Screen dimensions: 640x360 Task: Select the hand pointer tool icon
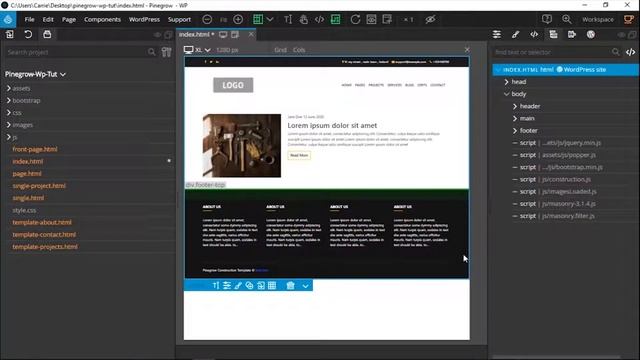303,19
